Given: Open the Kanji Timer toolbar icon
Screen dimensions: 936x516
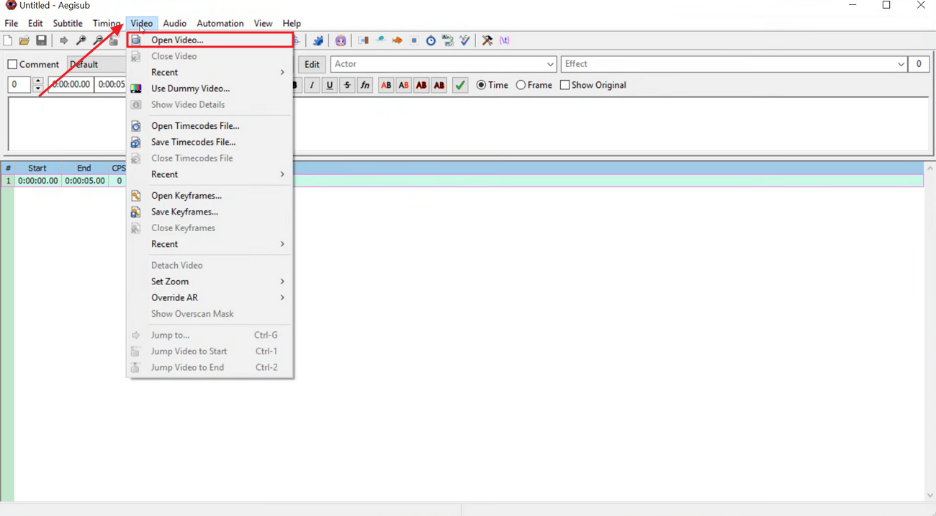Looking at the screenshot, I should (448, 41).
